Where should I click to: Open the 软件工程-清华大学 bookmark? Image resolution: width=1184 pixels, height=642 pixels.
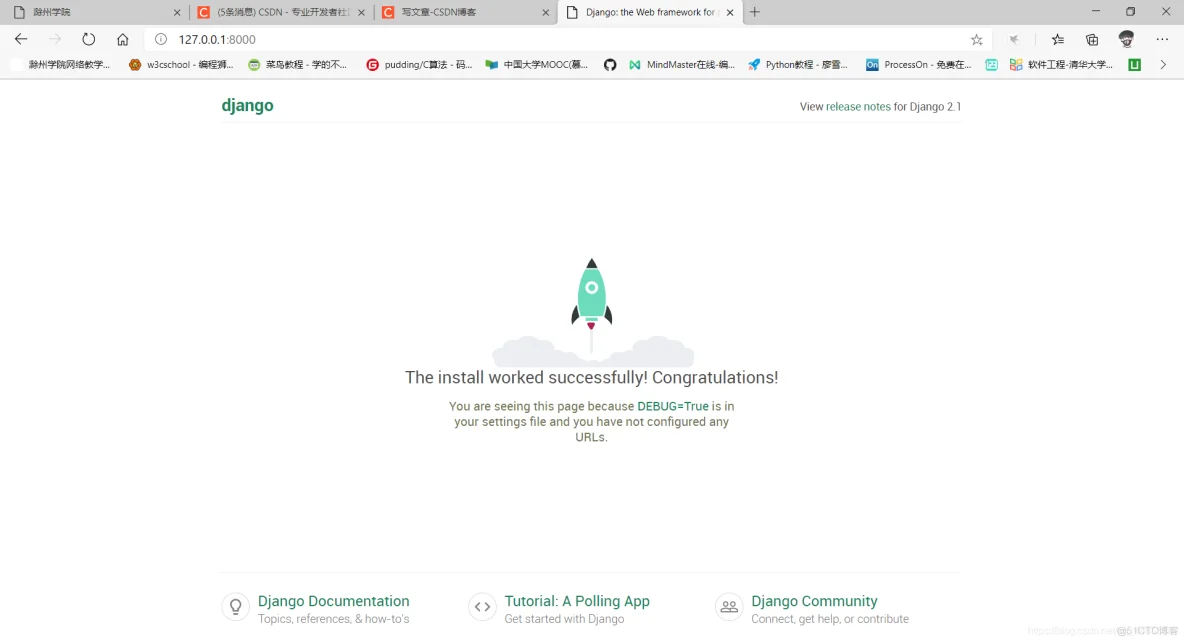[1062, 65]
